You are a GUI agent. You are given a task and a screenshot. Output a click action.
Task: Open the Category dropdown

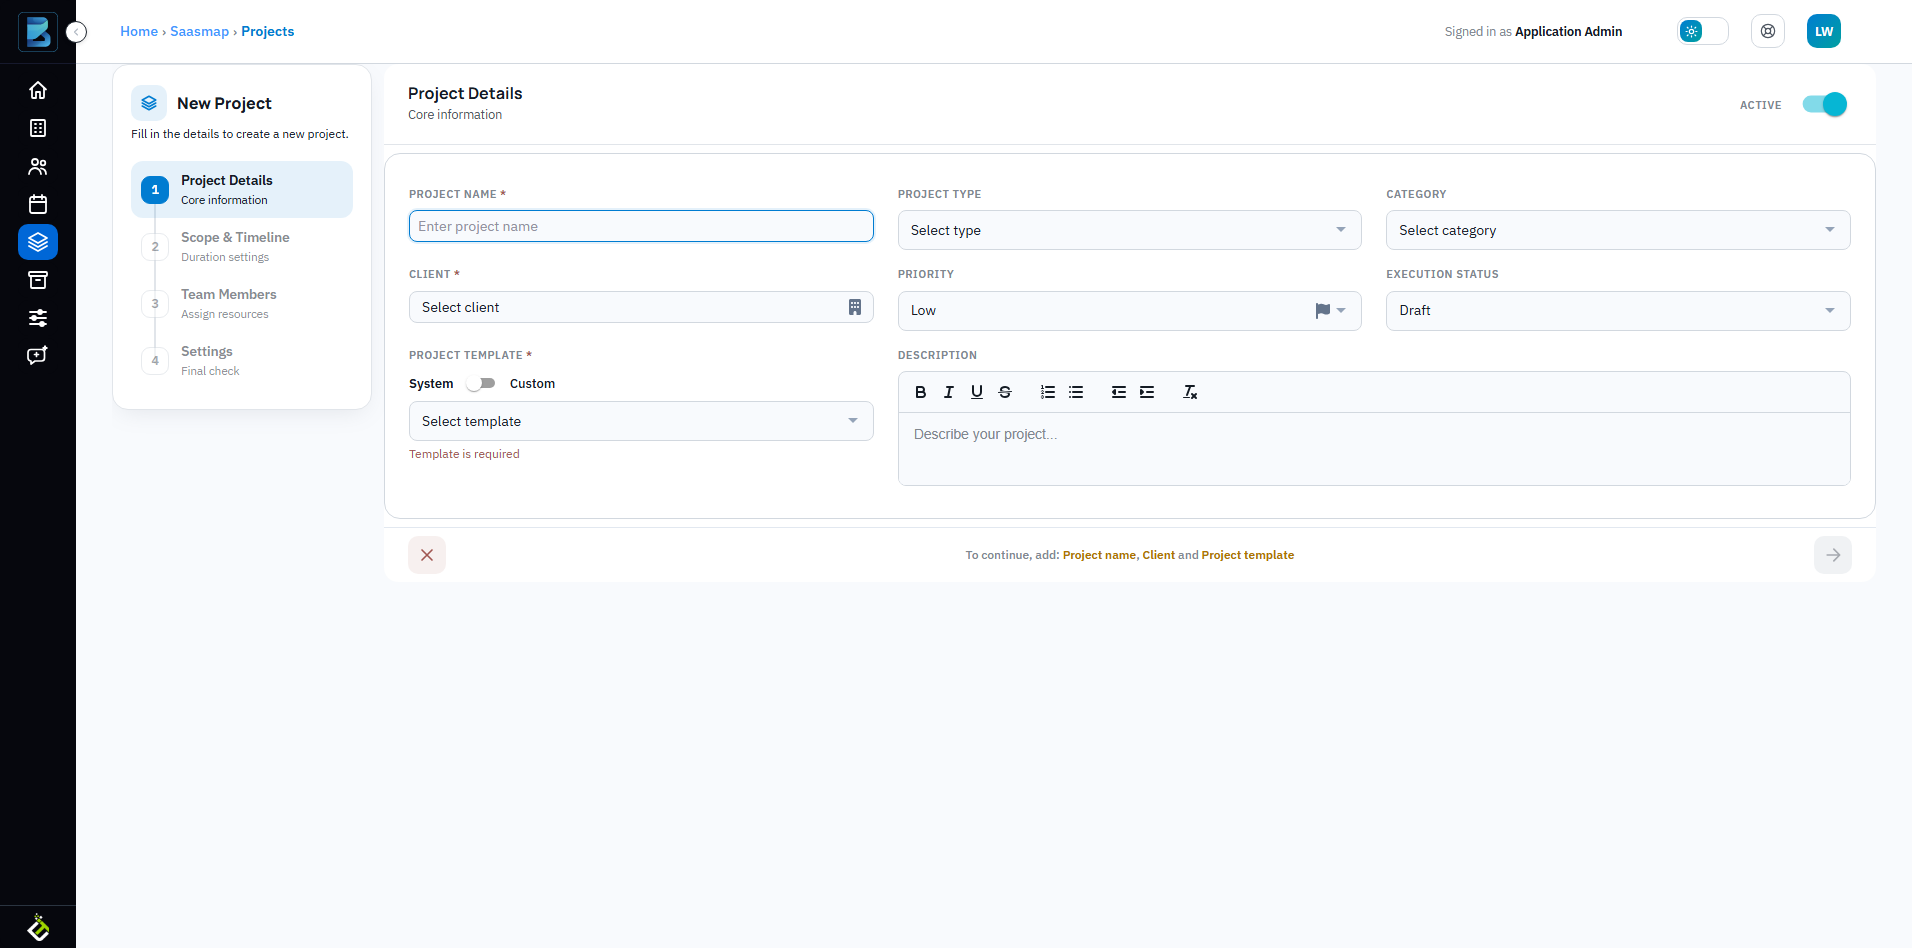click(x=1618, y=230)
